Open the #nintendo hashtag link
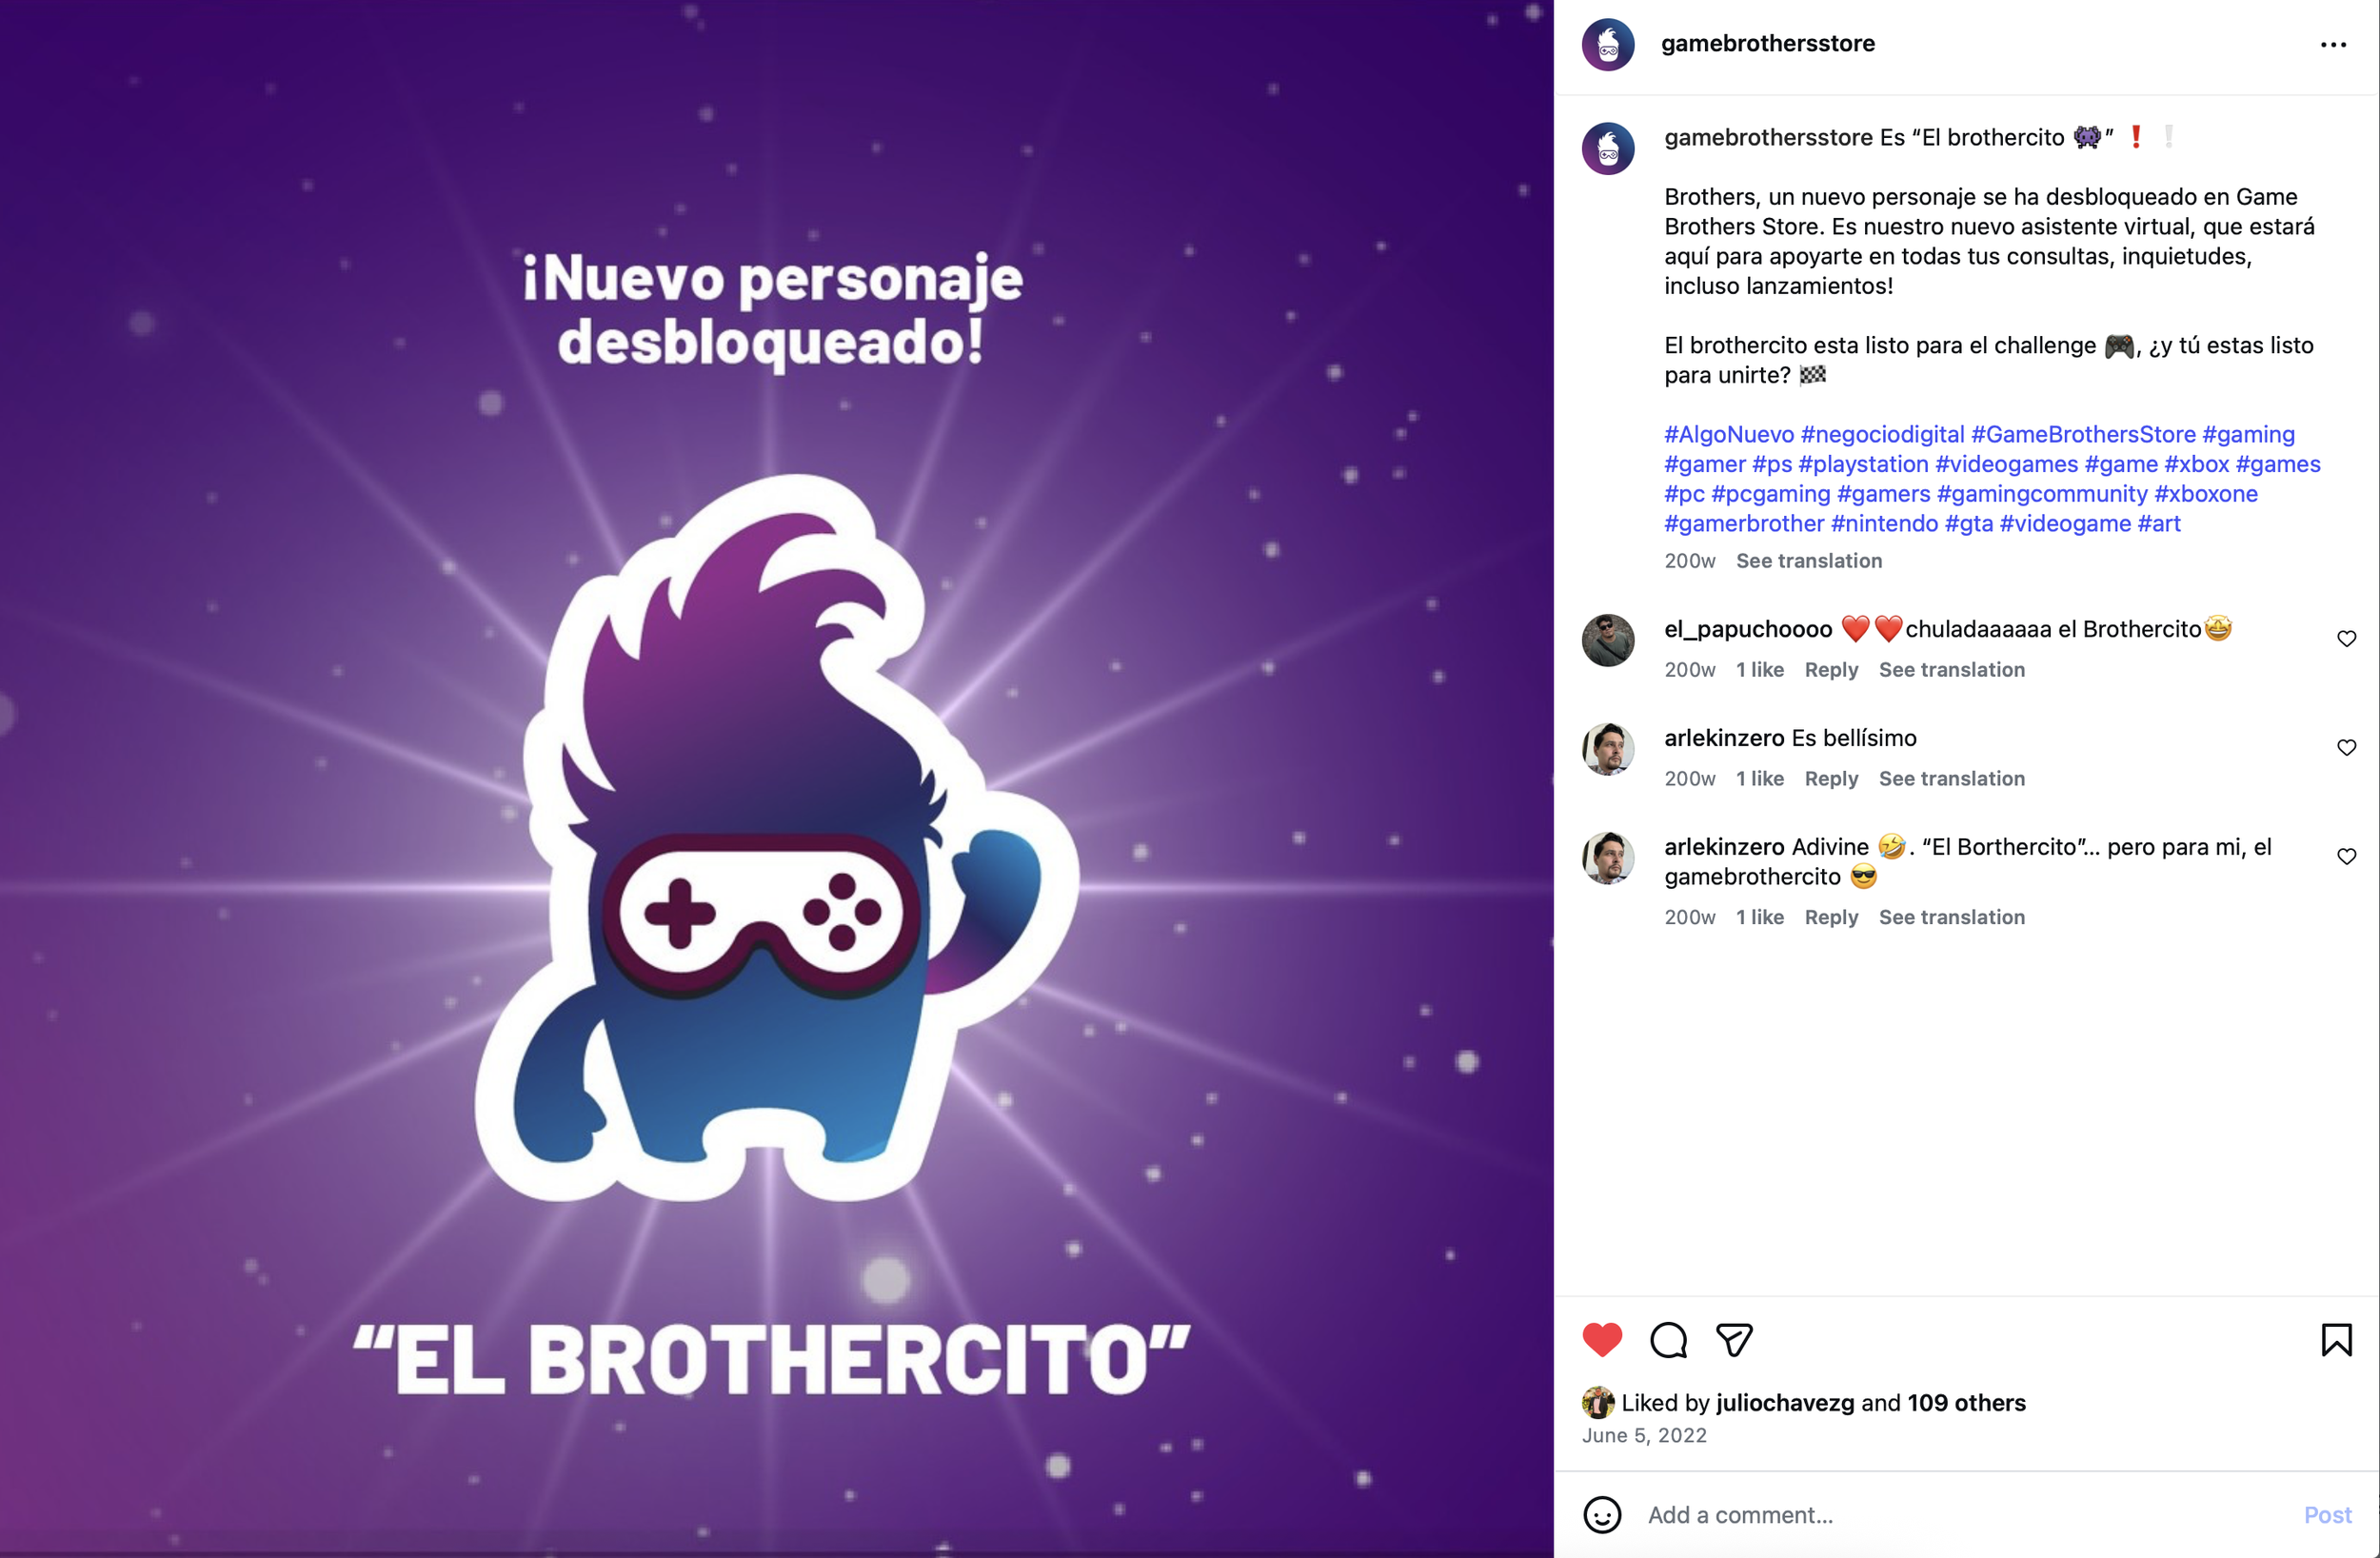 point(1884,523)
